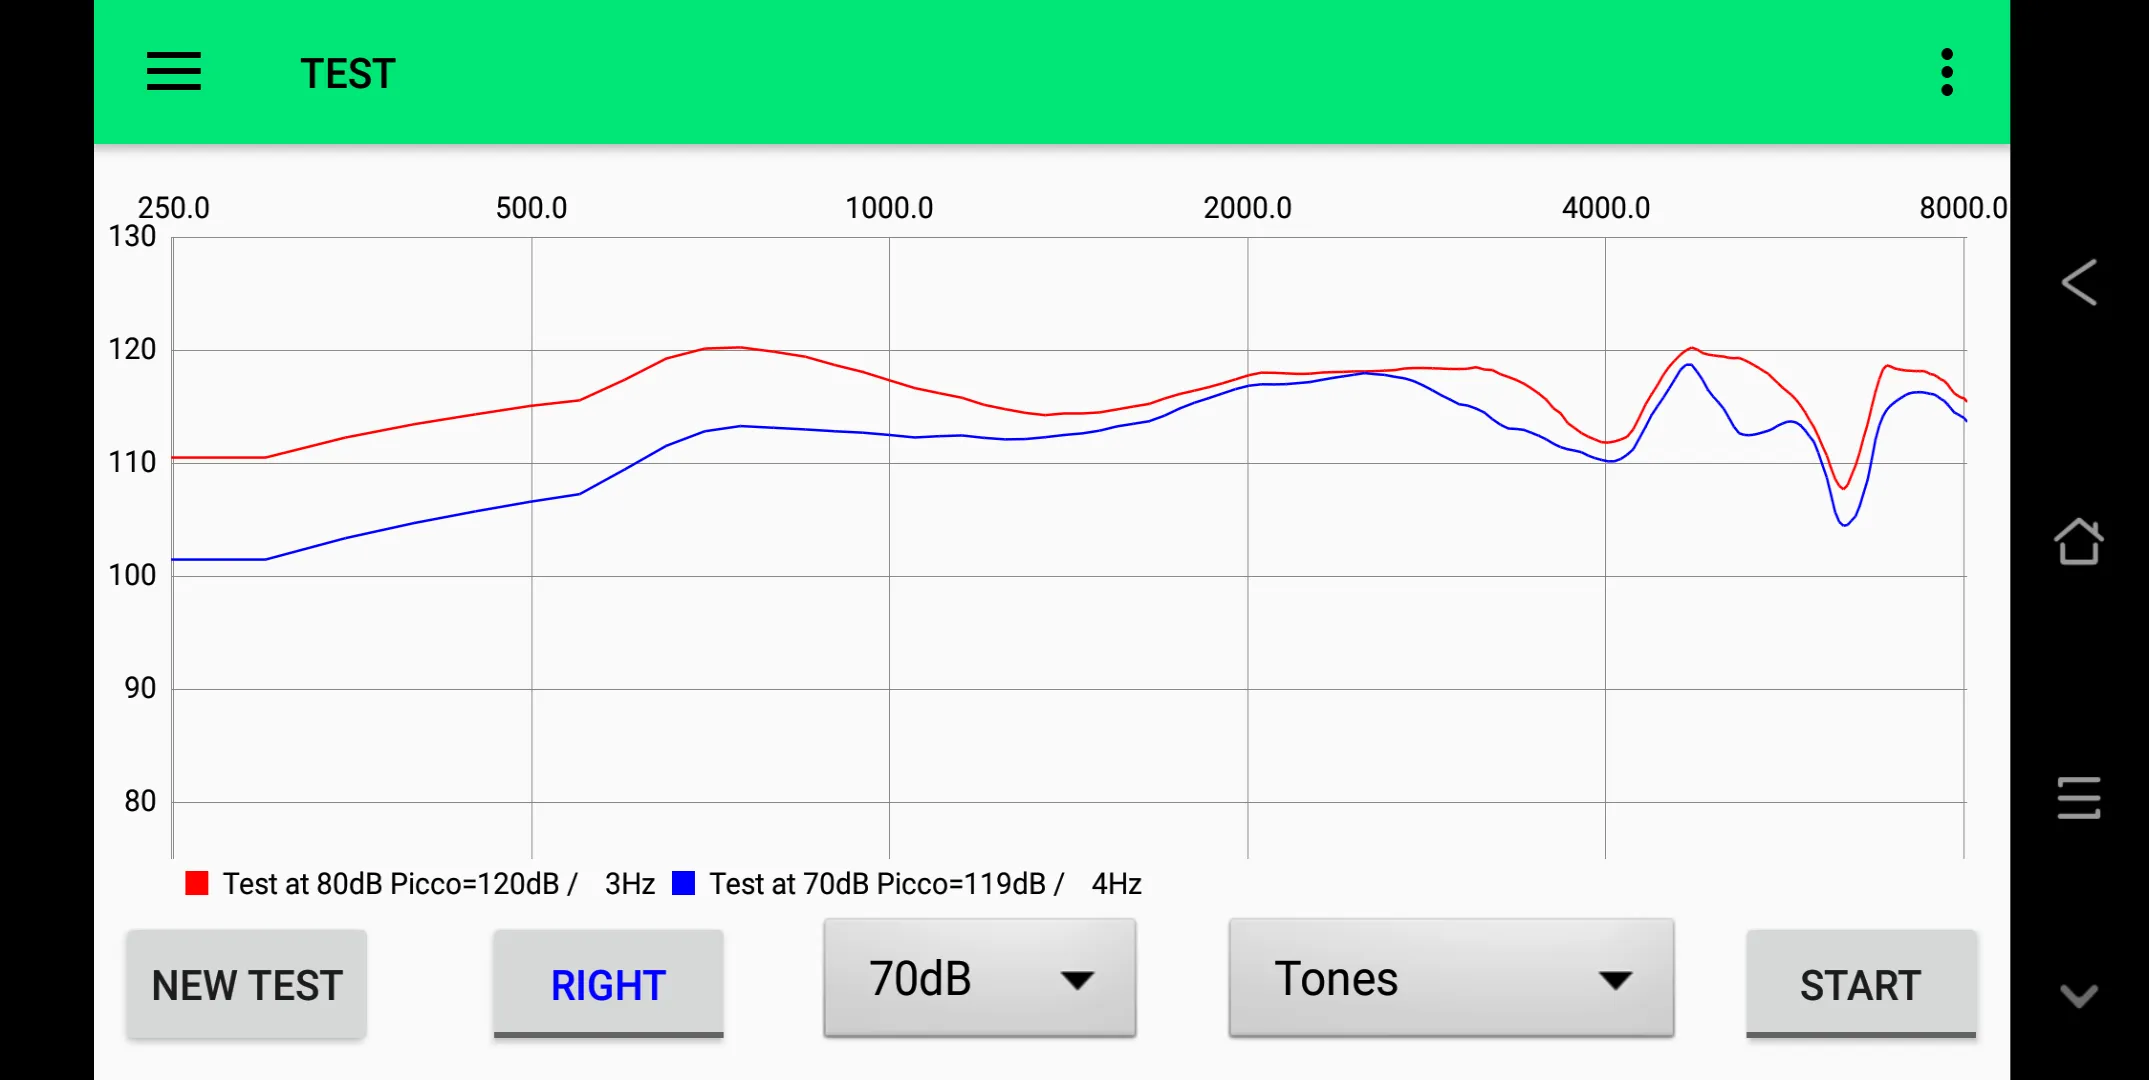
Task: Toggle the RIGHT ear button
Action: tap(608, 985)
